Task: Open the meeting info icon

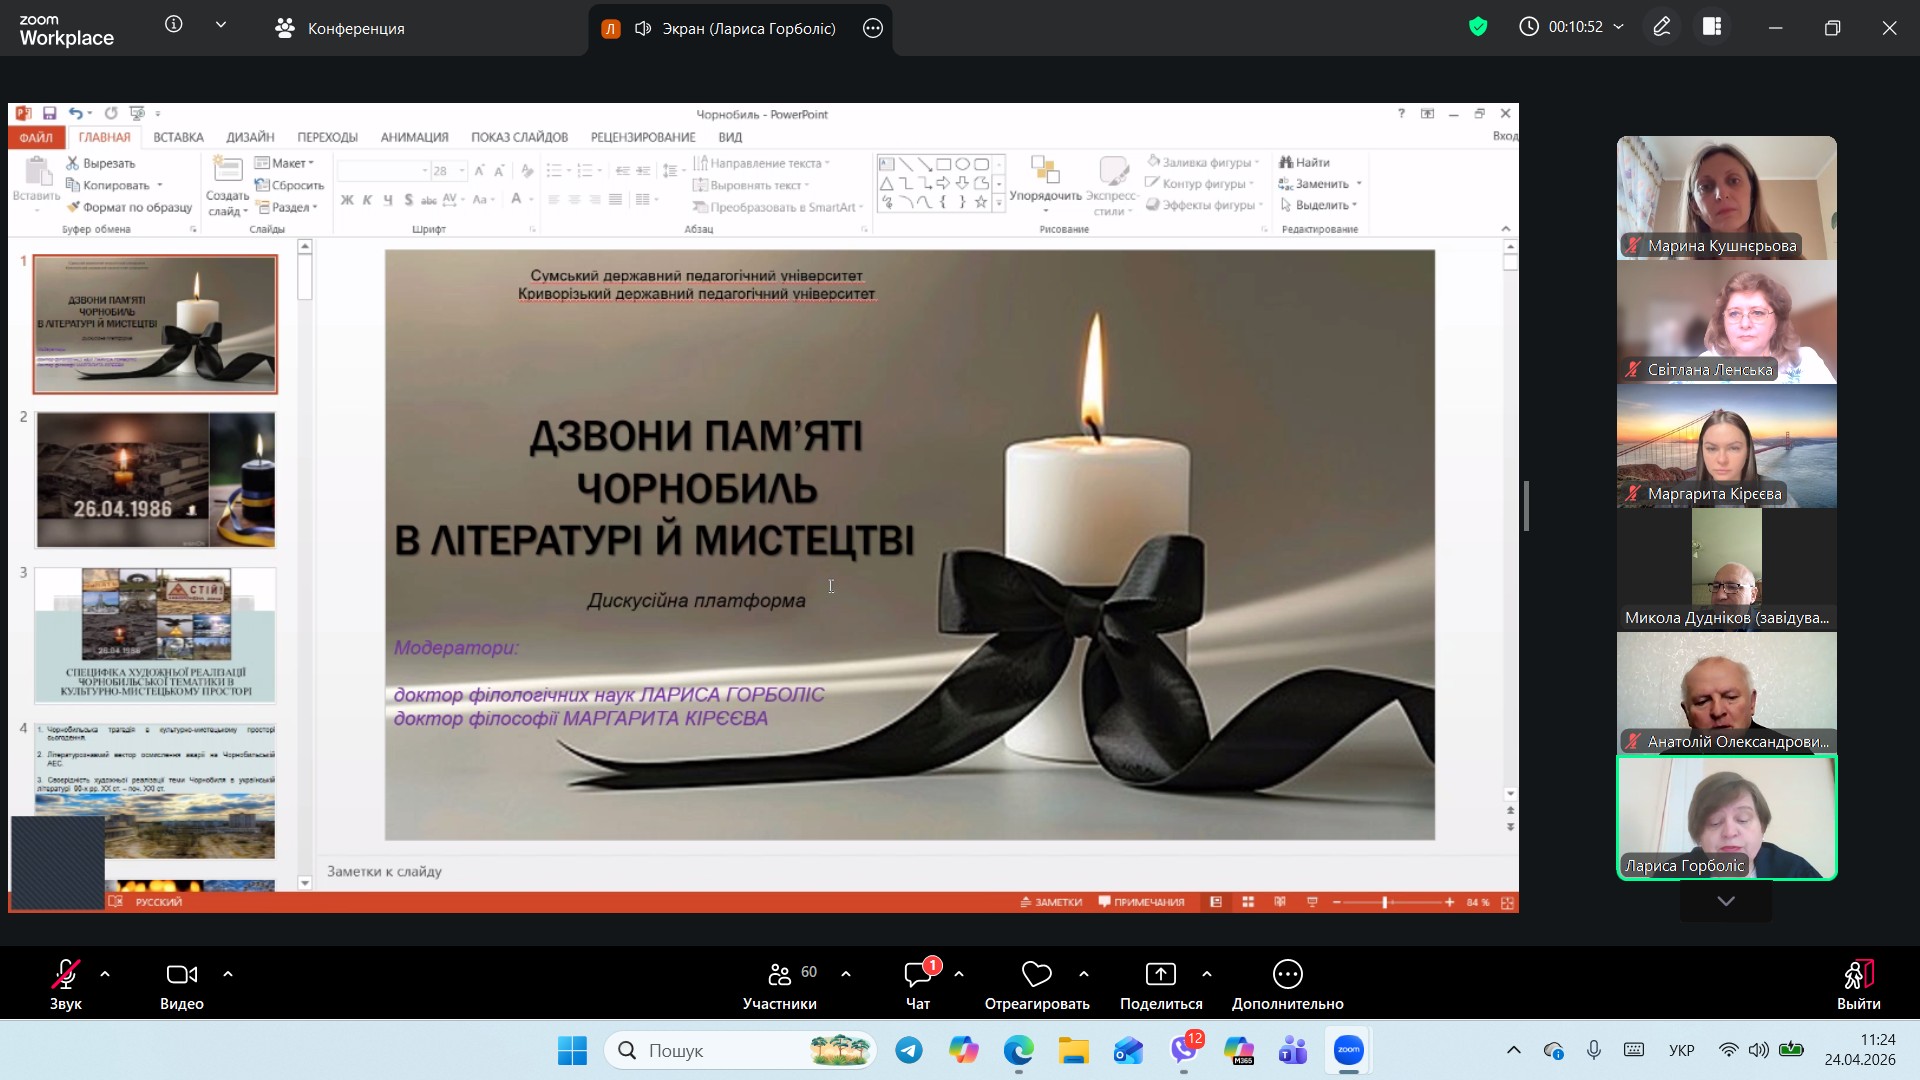Action: point(174,25)
